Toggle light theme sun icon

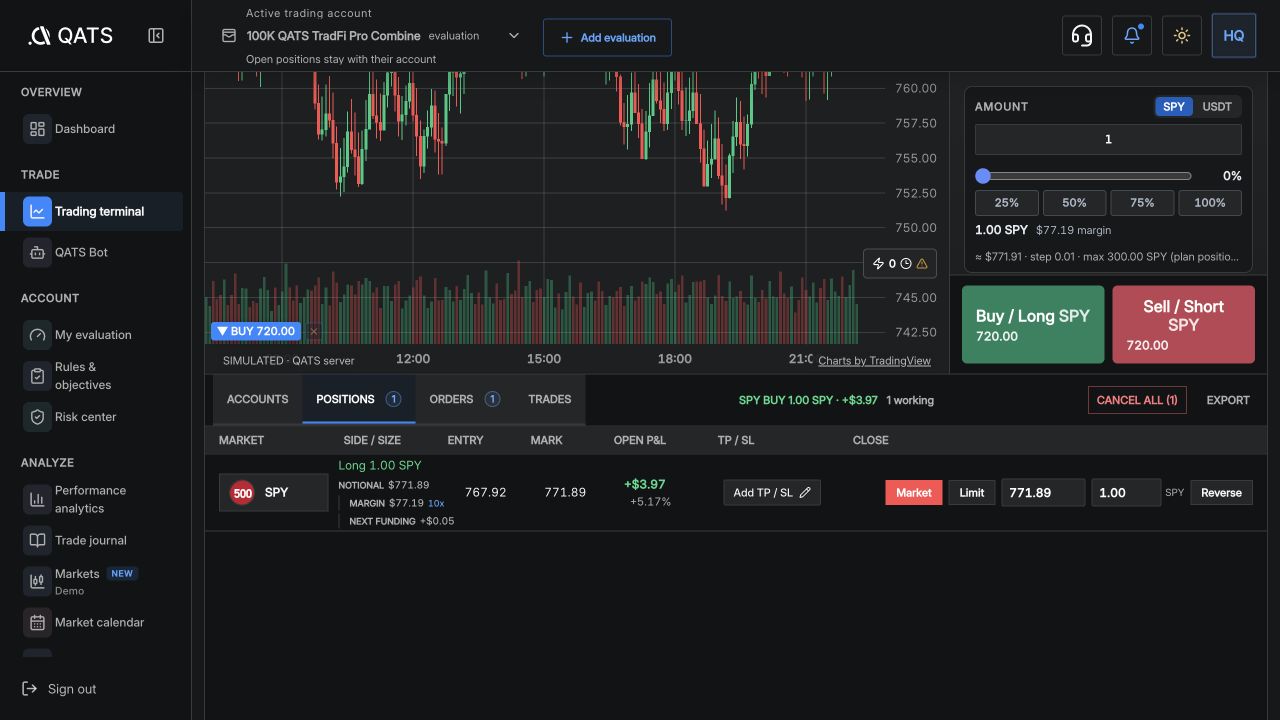click(x=1182, y=36)
